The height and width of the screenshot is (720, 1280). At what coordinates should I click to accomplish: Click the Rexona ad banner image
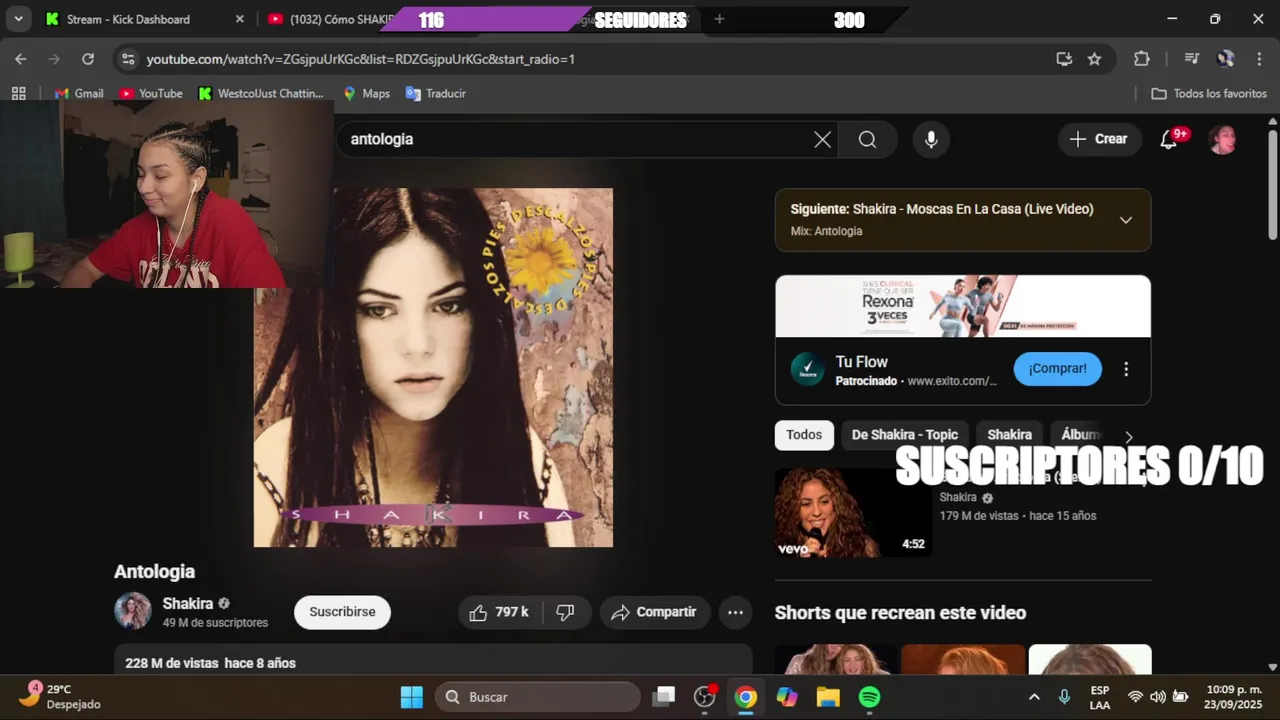963,307
